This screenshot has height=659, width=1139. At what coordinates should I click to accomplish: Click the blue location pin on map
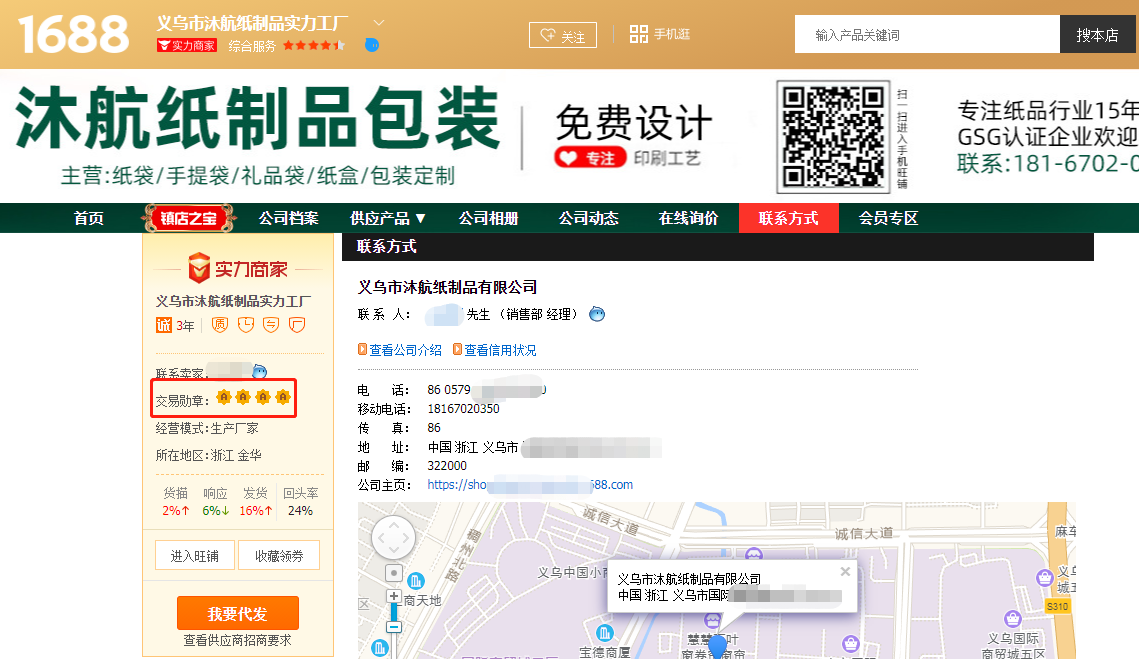coord(718,646)
